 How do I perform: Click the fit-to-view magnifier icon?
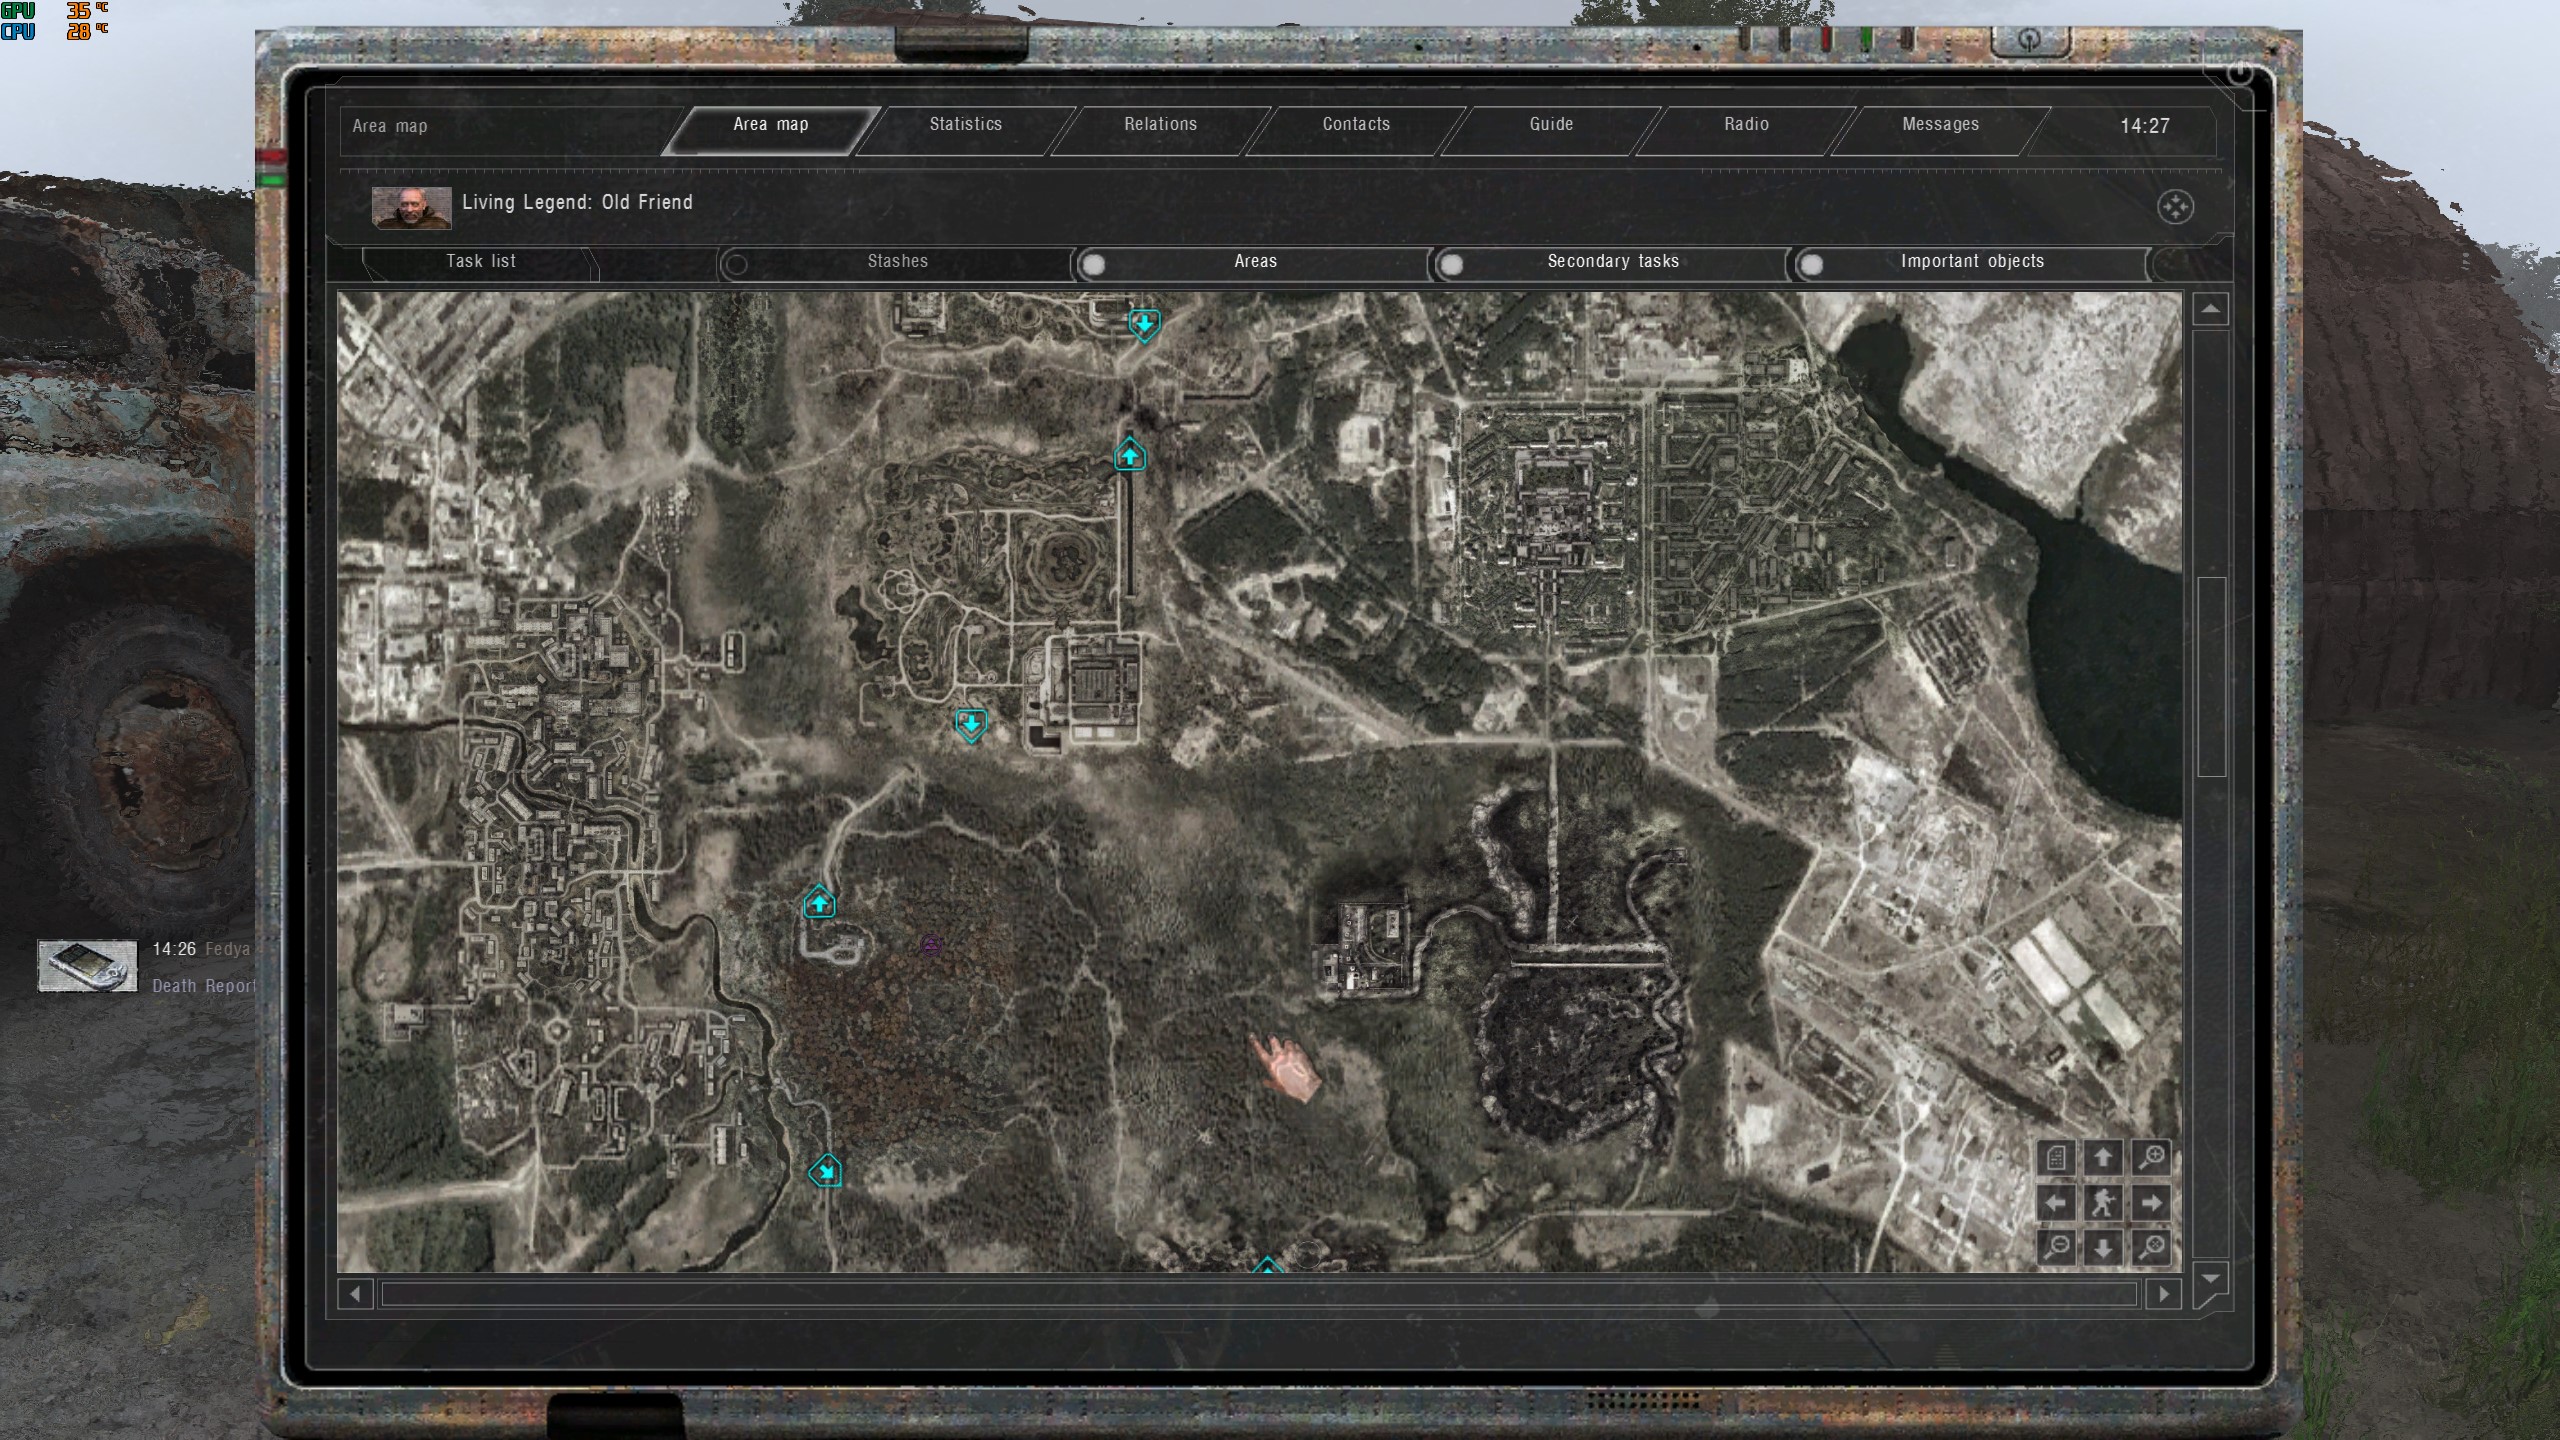pyautogui.click(x=2151, y=1247)
